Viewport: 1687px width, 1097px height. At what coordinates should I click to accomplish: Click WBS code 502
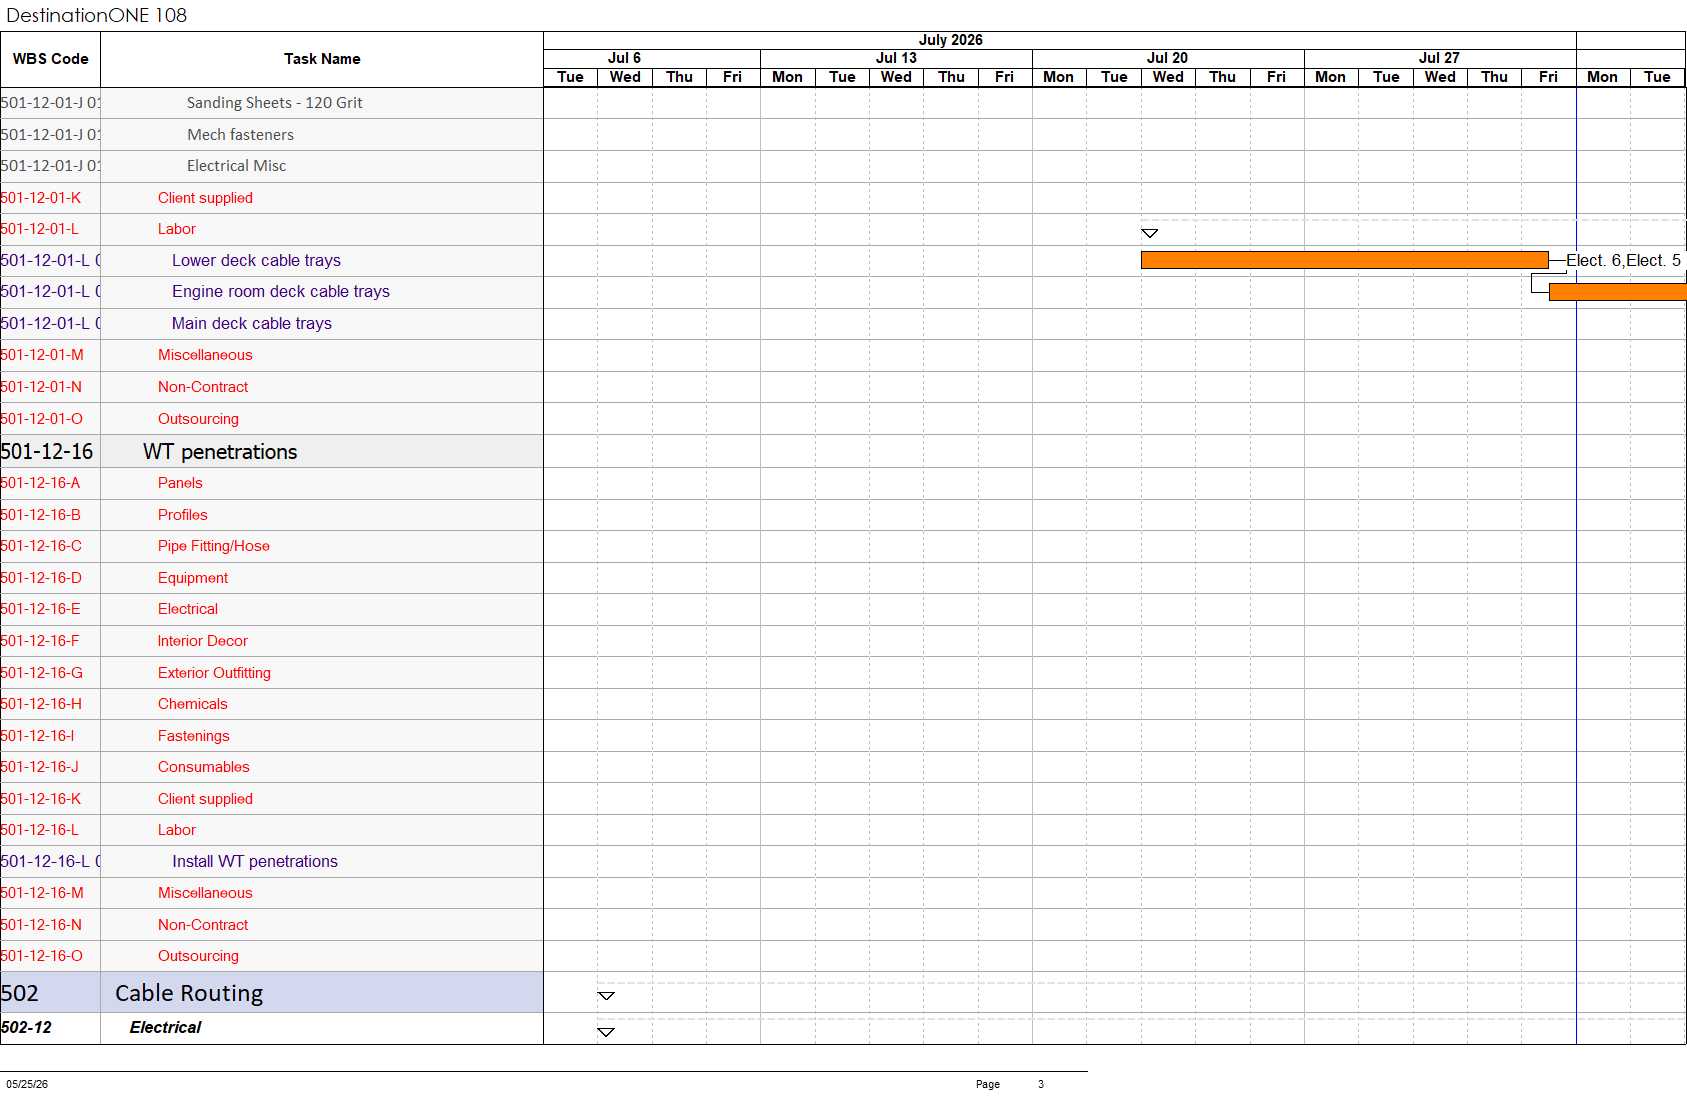[20, 993]
